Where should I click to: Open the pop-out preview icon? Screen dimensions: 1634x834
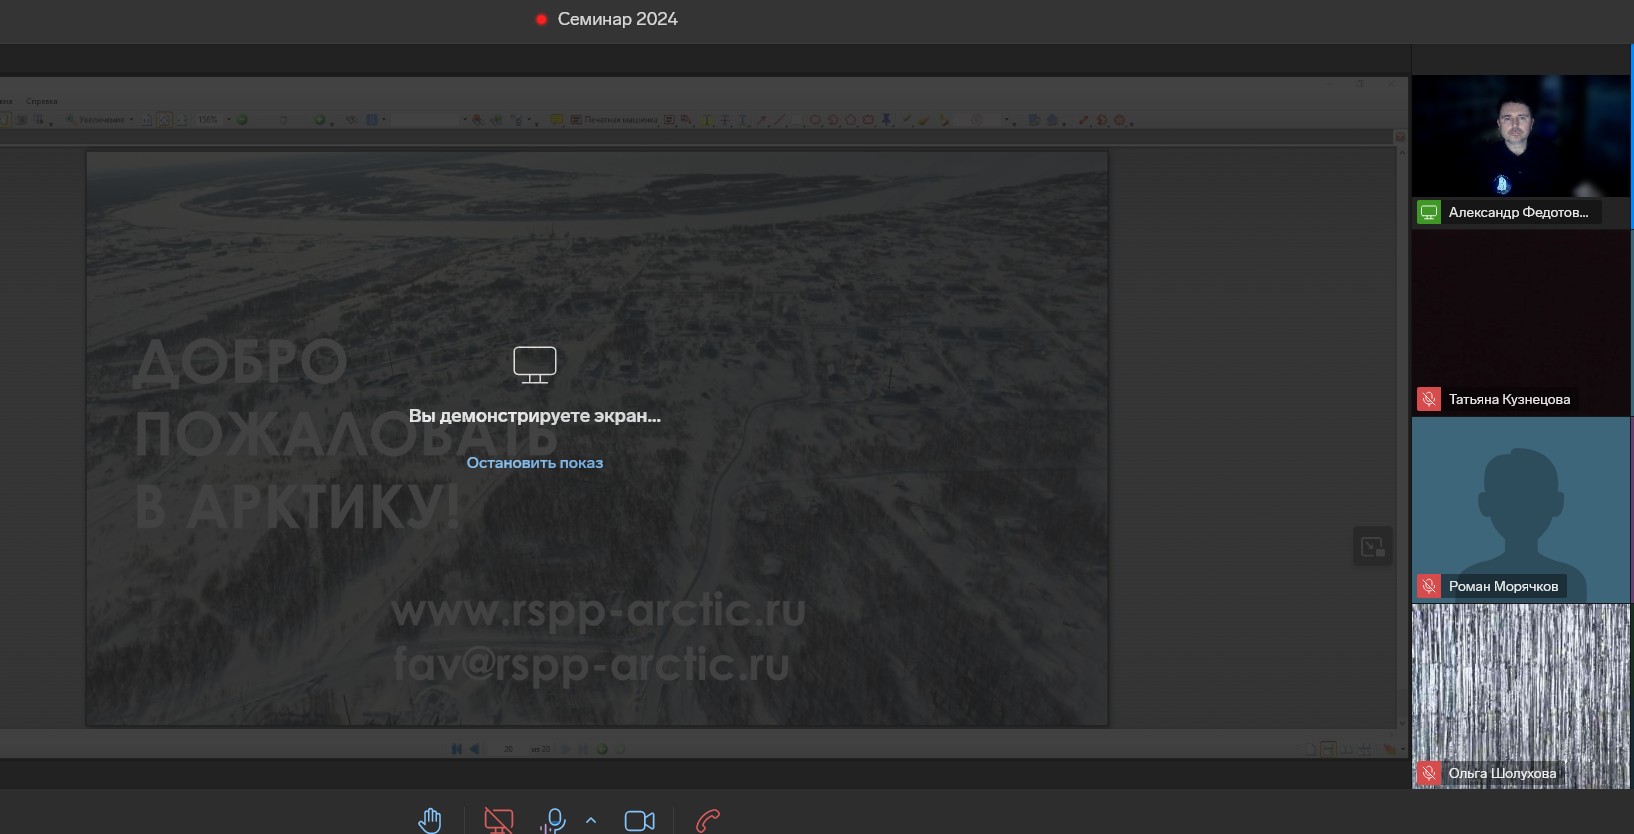point(1372,547)
